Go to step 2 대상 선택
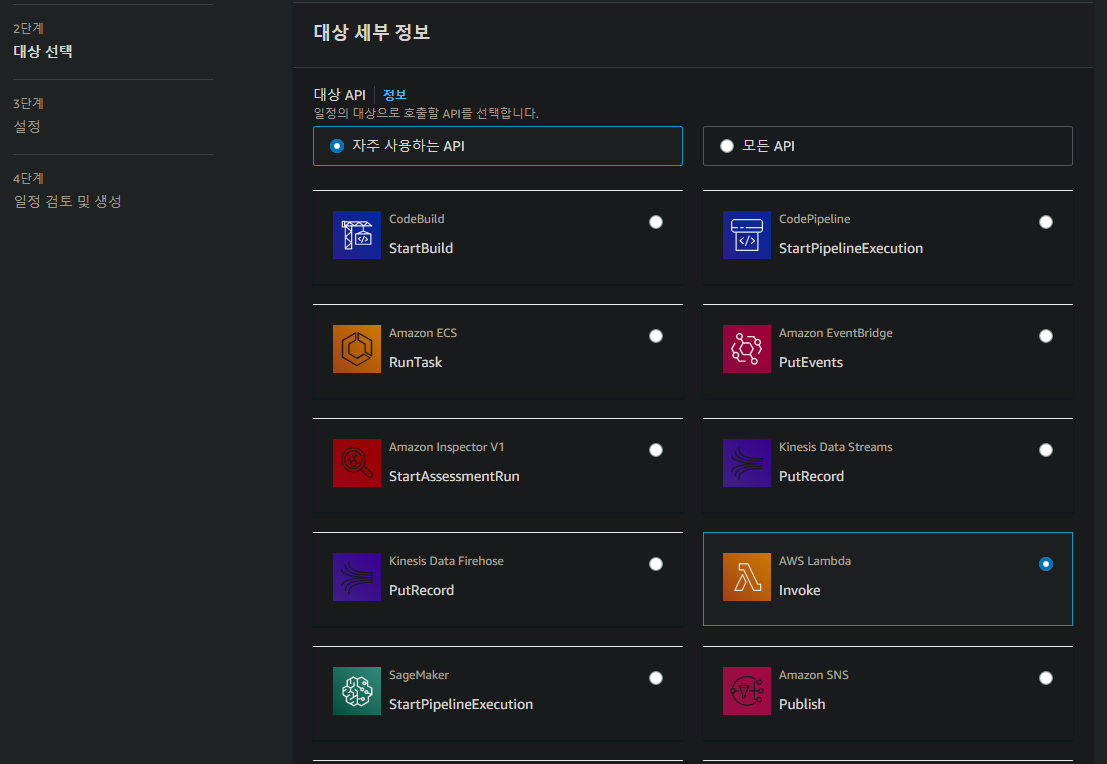 (x=43, y=52)
